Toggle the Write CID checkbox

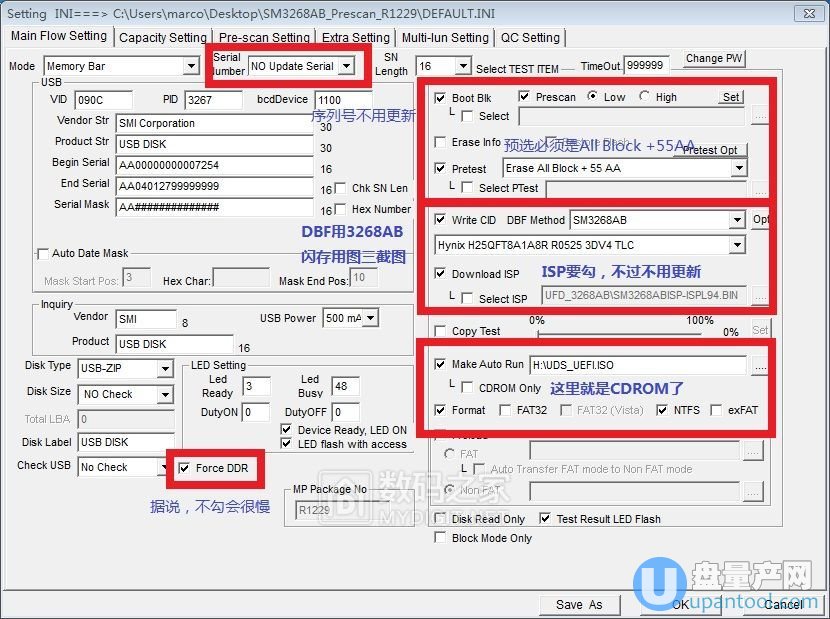coord(441,219)
